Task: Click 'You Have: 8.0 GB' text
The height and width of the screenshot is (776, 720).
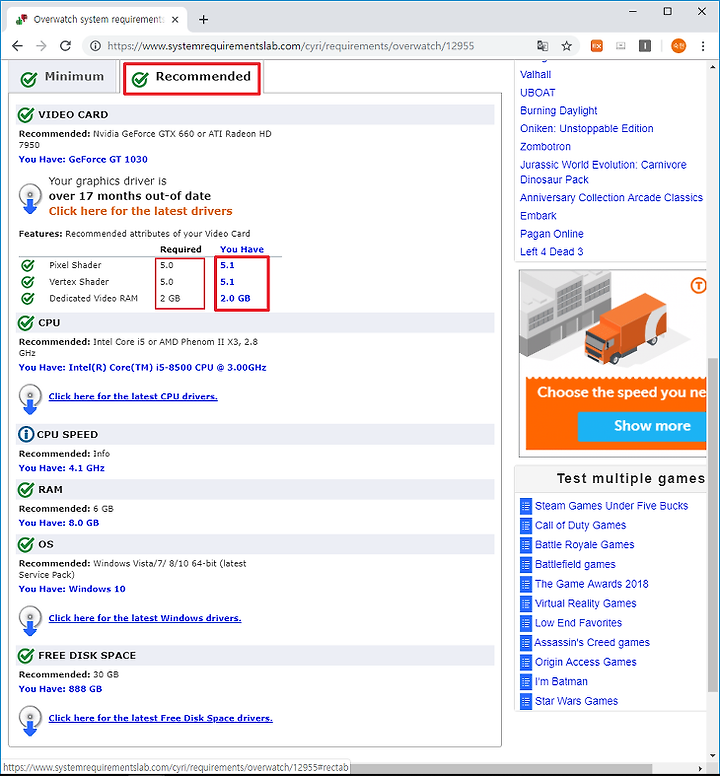Action: 59,523
